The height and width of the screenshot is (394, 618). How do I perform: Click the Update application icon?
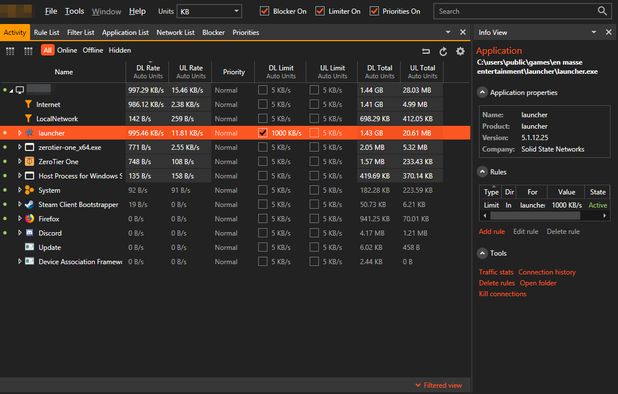[x=30, y=247]
